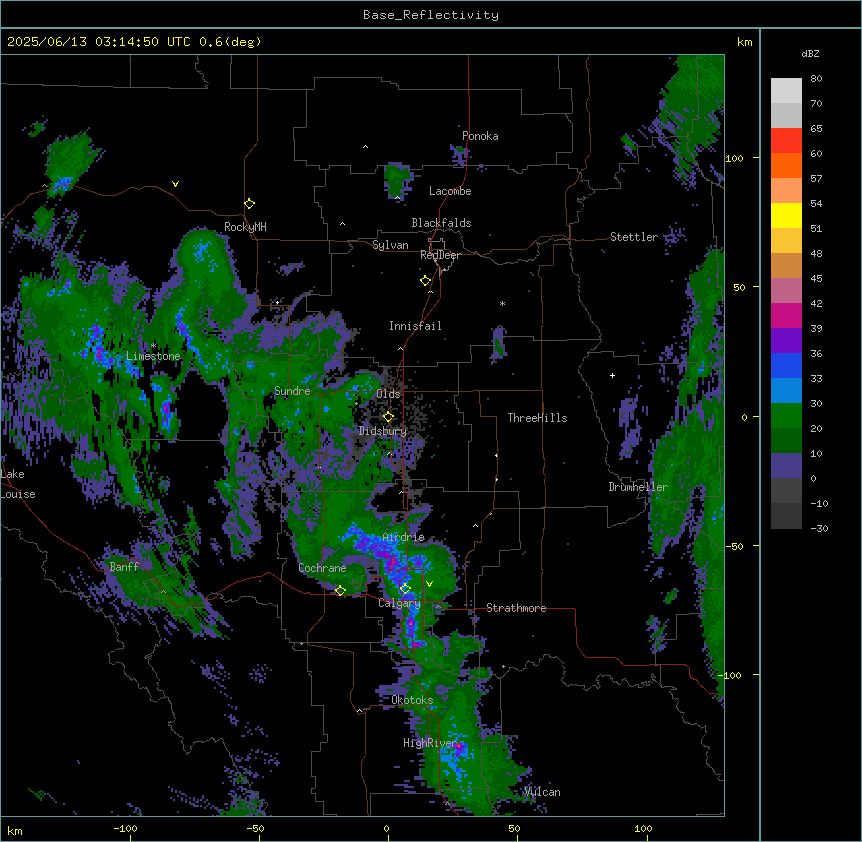
Task: Click the ThreeHills city label
Action: click(537, 418)
